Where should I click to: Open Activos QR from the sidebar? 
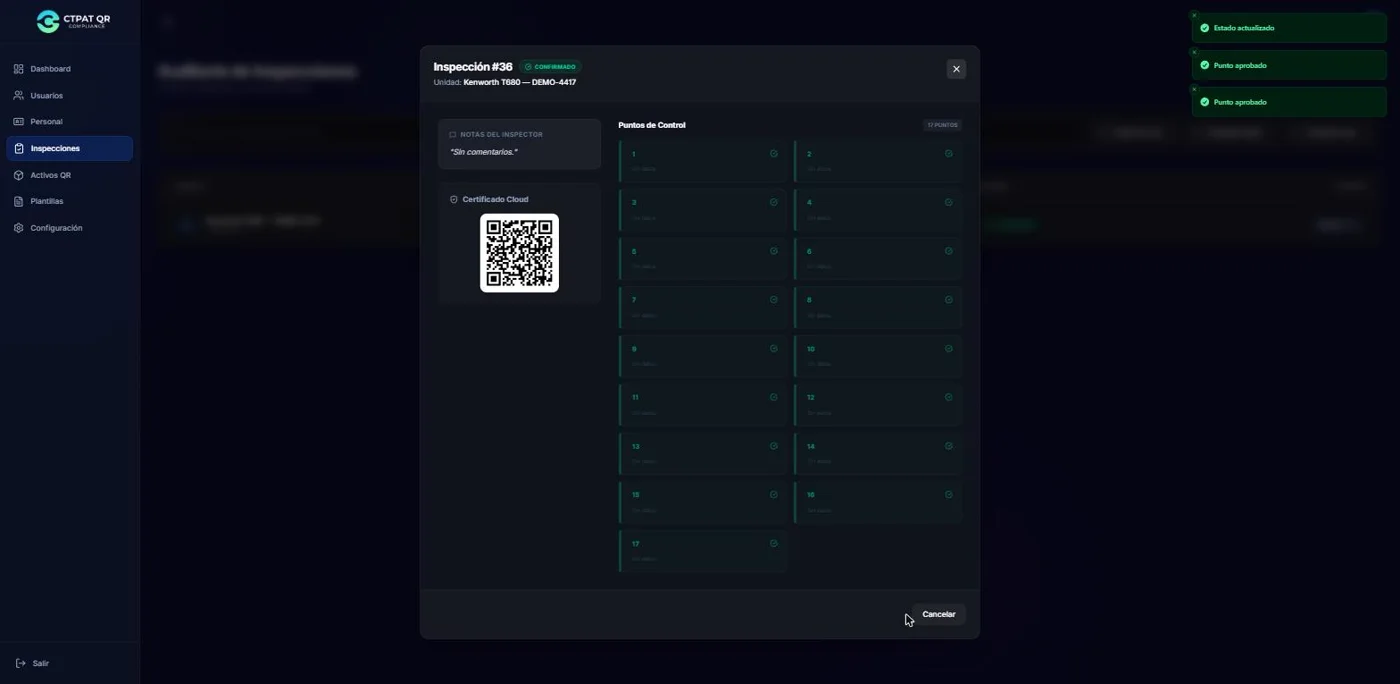pos(69,175)
